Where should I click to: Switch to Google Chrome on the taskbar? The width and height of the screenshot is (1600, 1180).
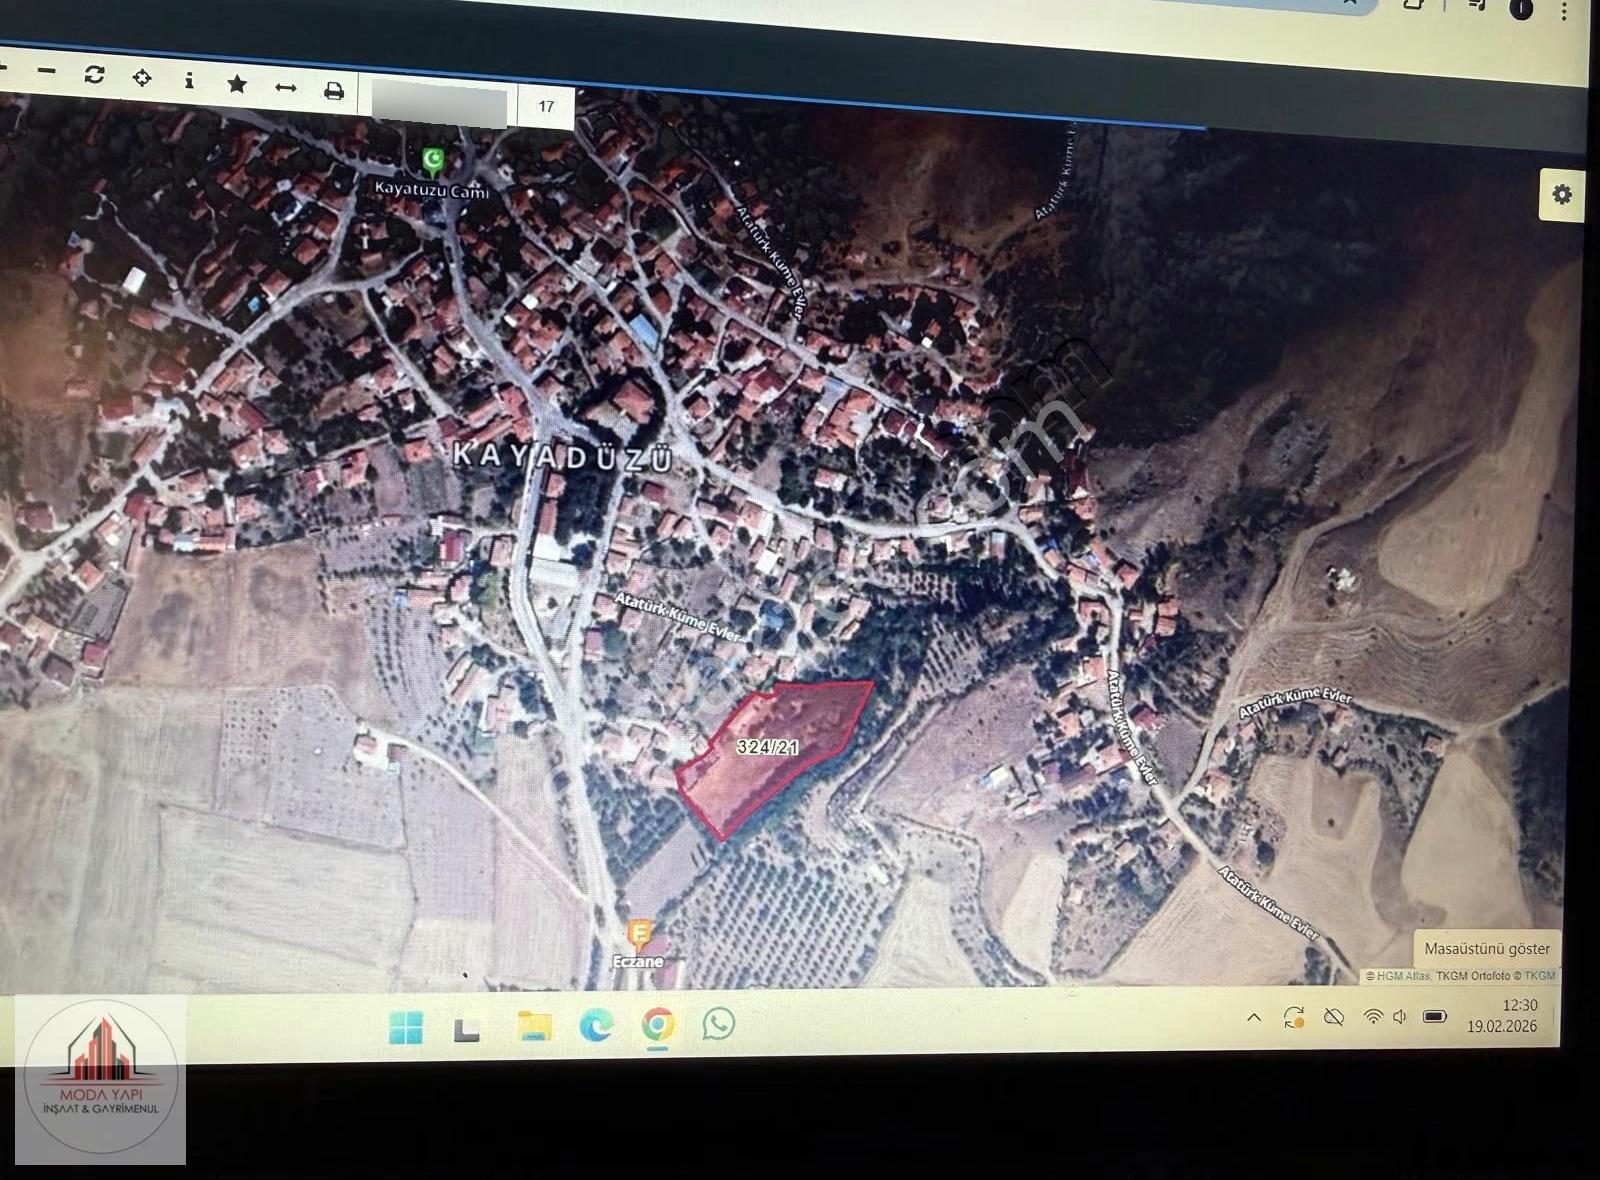pyautogui.click(x=658, y=1025)
